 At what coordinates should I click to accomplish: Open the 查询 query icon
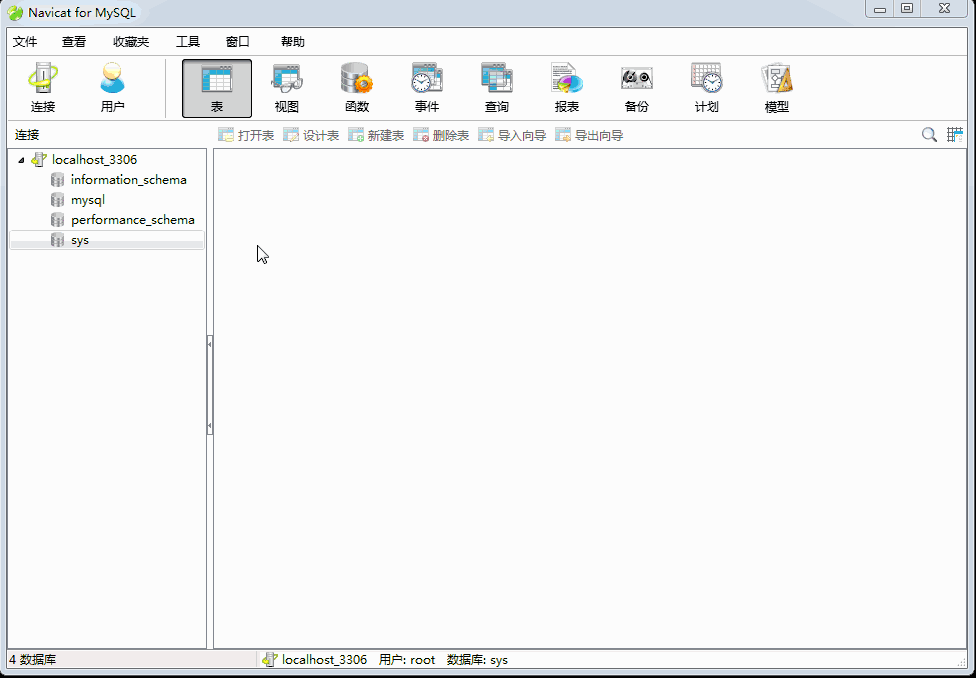[497, 88]
